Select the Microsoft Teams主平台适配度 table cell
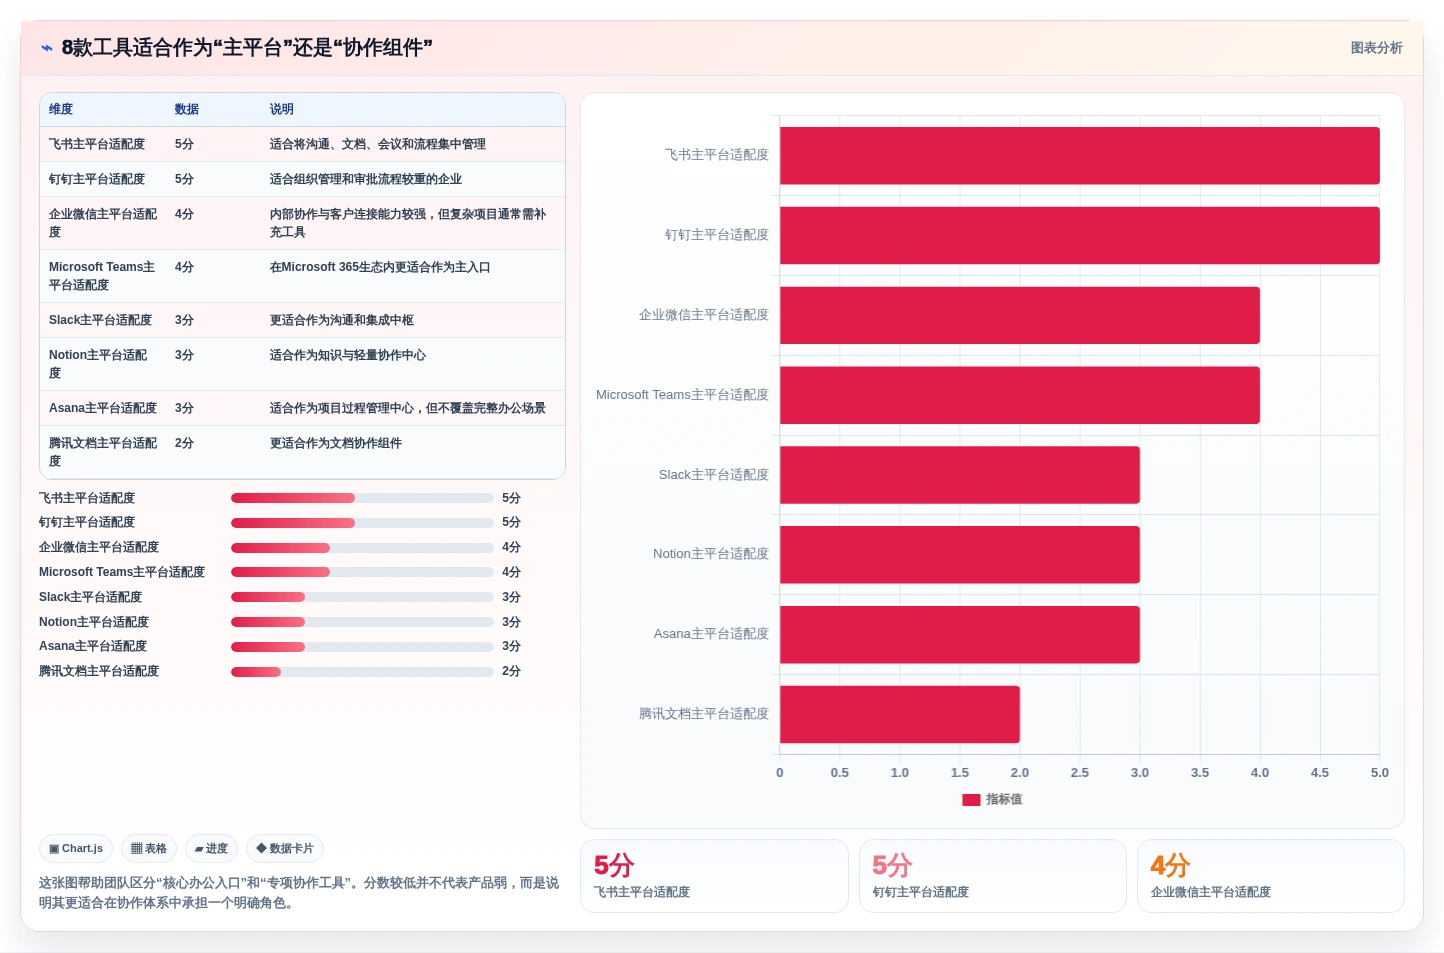Screen dimensions: 1444x953 tap(103, 276)
